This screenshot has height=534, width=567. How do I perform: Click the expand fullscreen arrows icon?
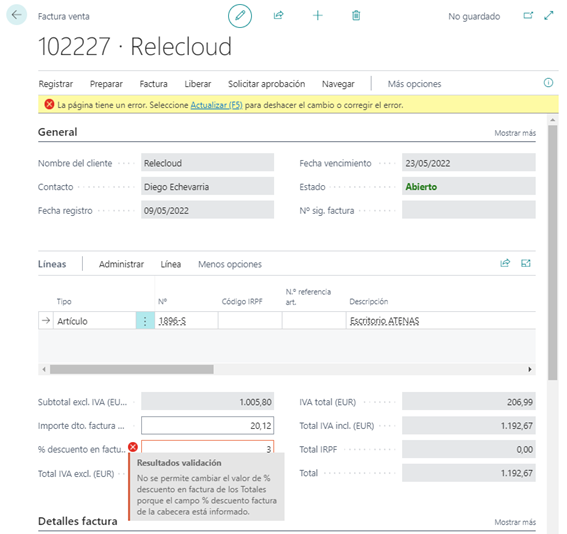tap(549, 16)
